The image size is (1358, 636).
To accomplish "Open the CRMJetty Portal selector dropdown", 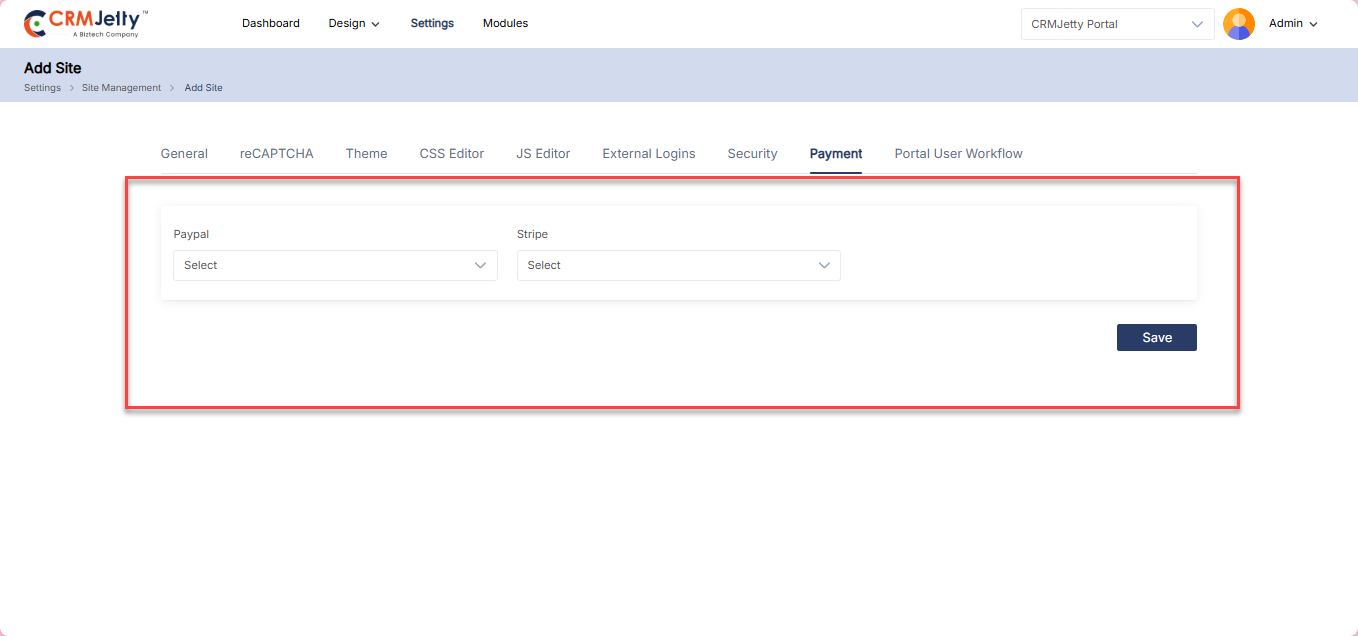I will pyautogui.click(x=1117, y=24).
